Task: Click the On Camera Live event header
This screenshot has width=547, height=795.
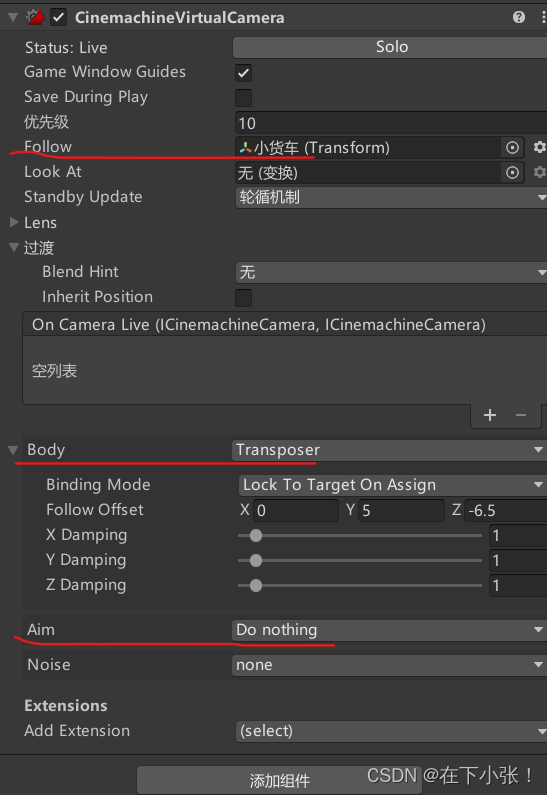Action: point(285,324)
